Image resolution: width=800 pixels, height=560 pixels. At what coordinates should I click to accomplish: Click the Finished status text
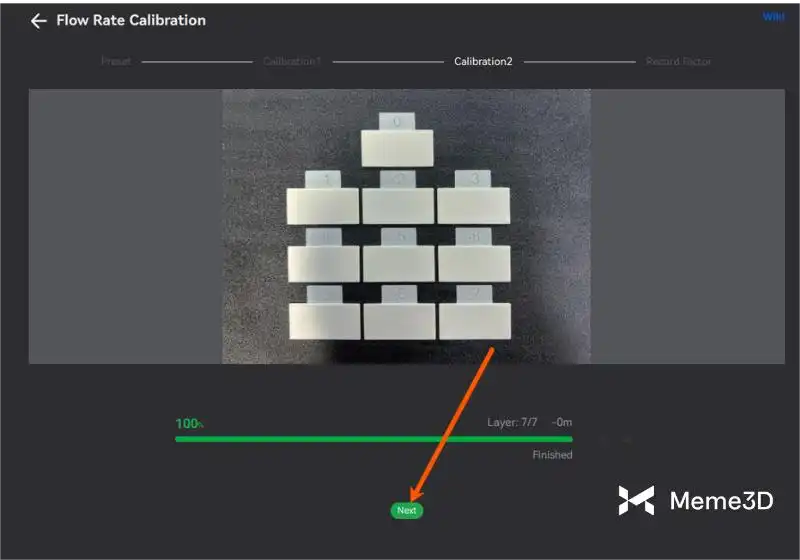(552, 455)
